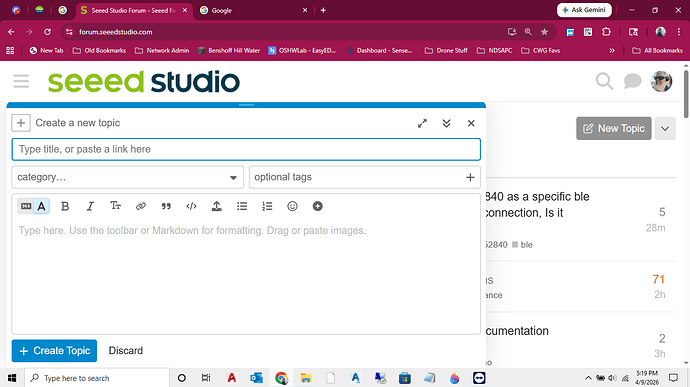Viewport: 690px width, 387px height.
Task: Click the New Topic button
Action: click(x=614, y=129)
